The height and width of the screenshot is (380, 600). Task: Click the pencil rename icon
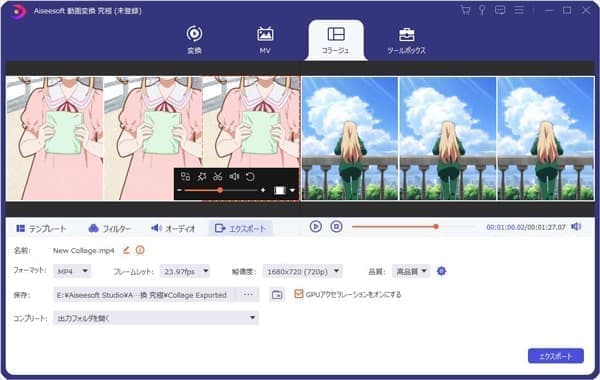[126, 250]
